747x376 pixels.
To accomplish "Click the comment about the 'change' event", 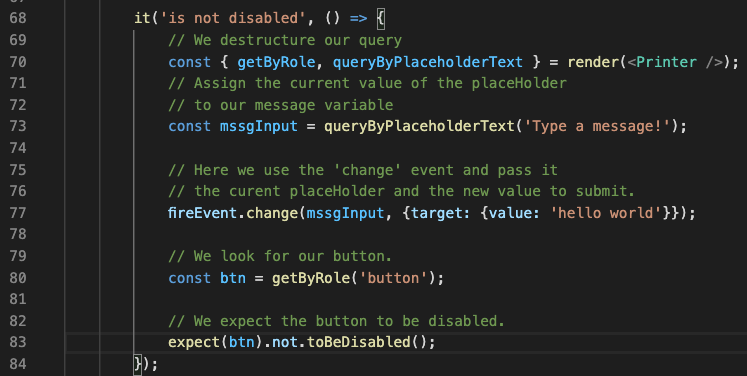I will pyautogui.click(x=363, y=170).
